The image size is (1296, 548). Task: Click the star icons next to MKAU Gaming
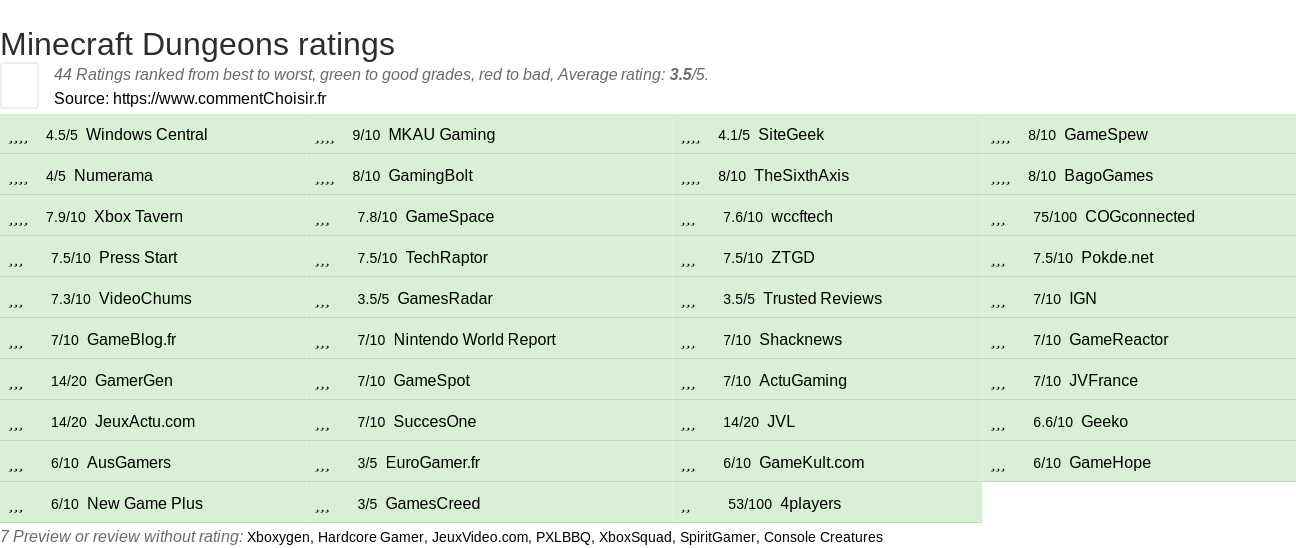pyautogui.click(x=324, y=136)
